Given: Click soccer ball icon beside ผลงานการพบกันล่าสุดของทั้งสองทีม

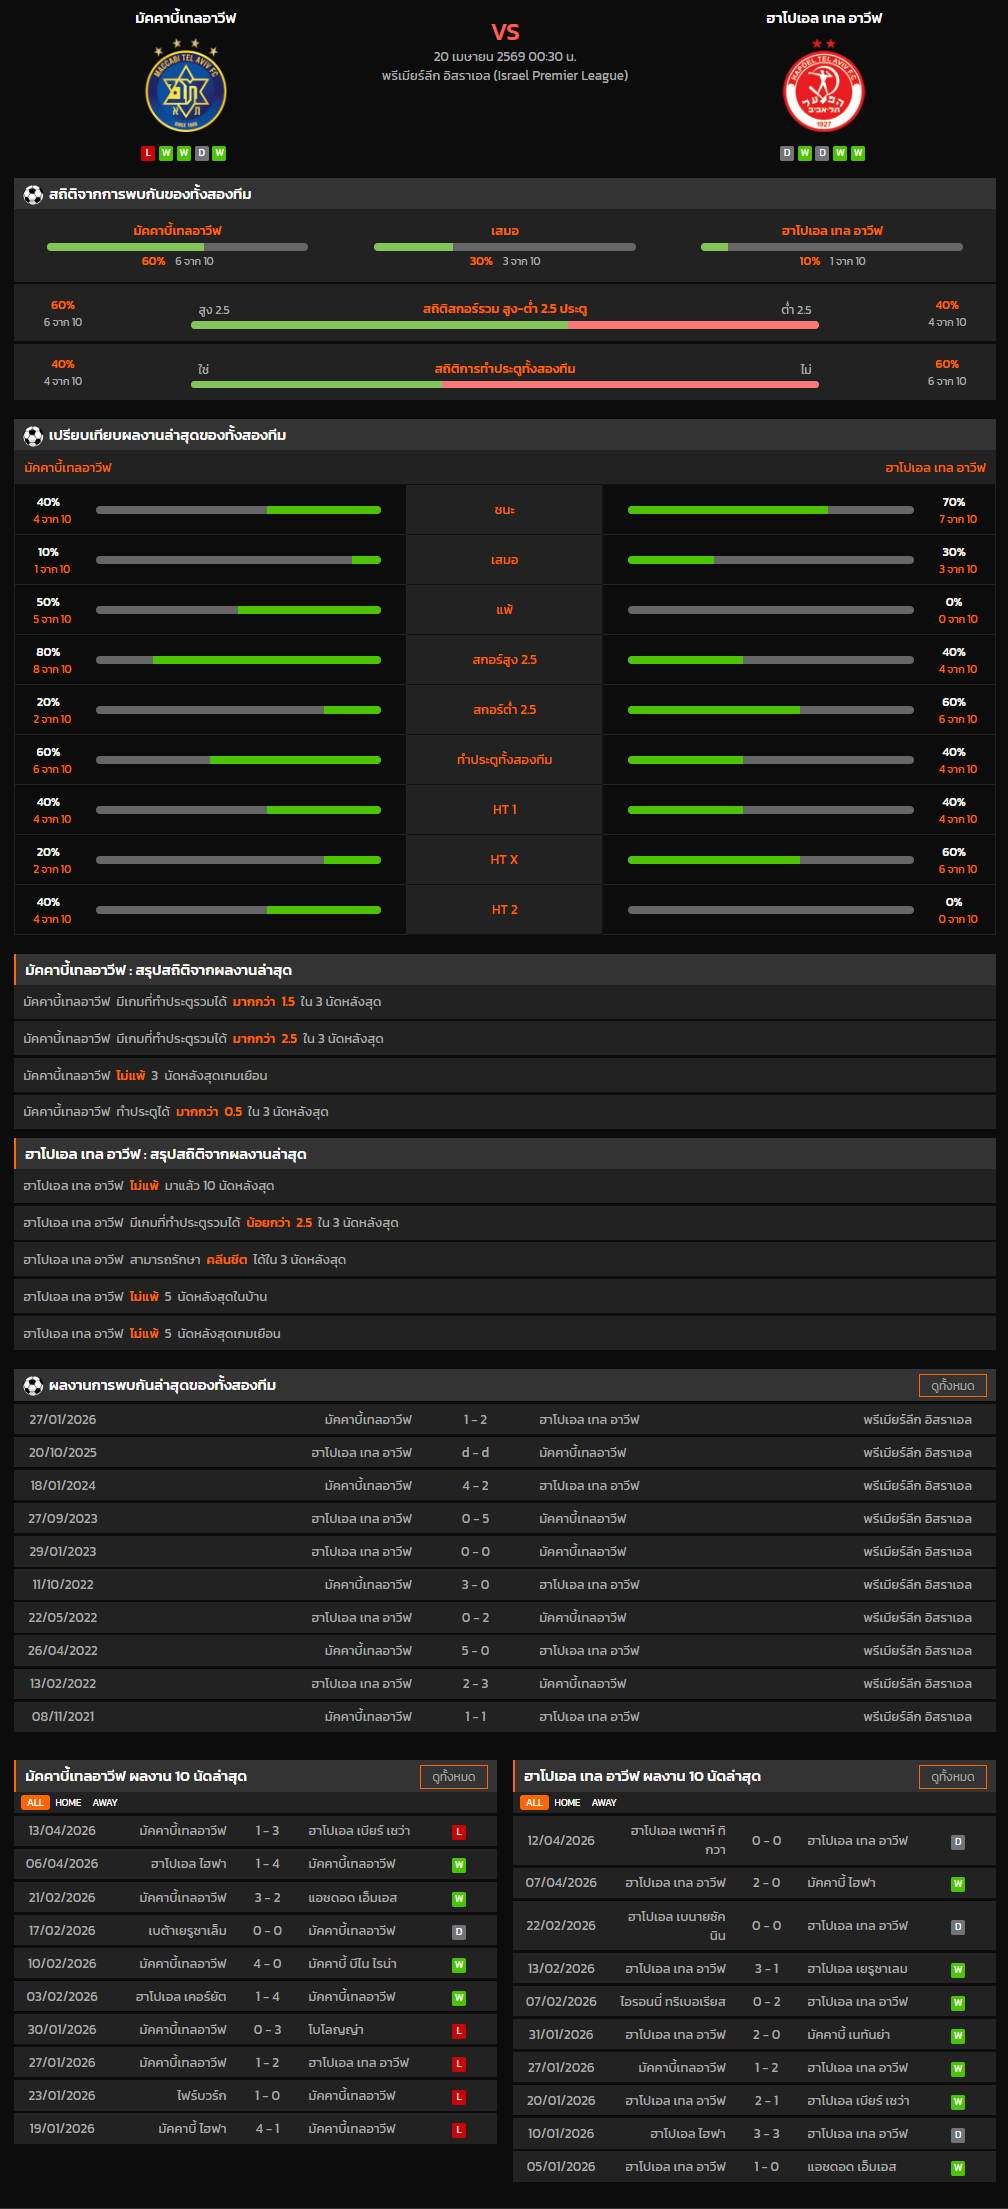Looking at the screenshot, I should pos(33,1386).
